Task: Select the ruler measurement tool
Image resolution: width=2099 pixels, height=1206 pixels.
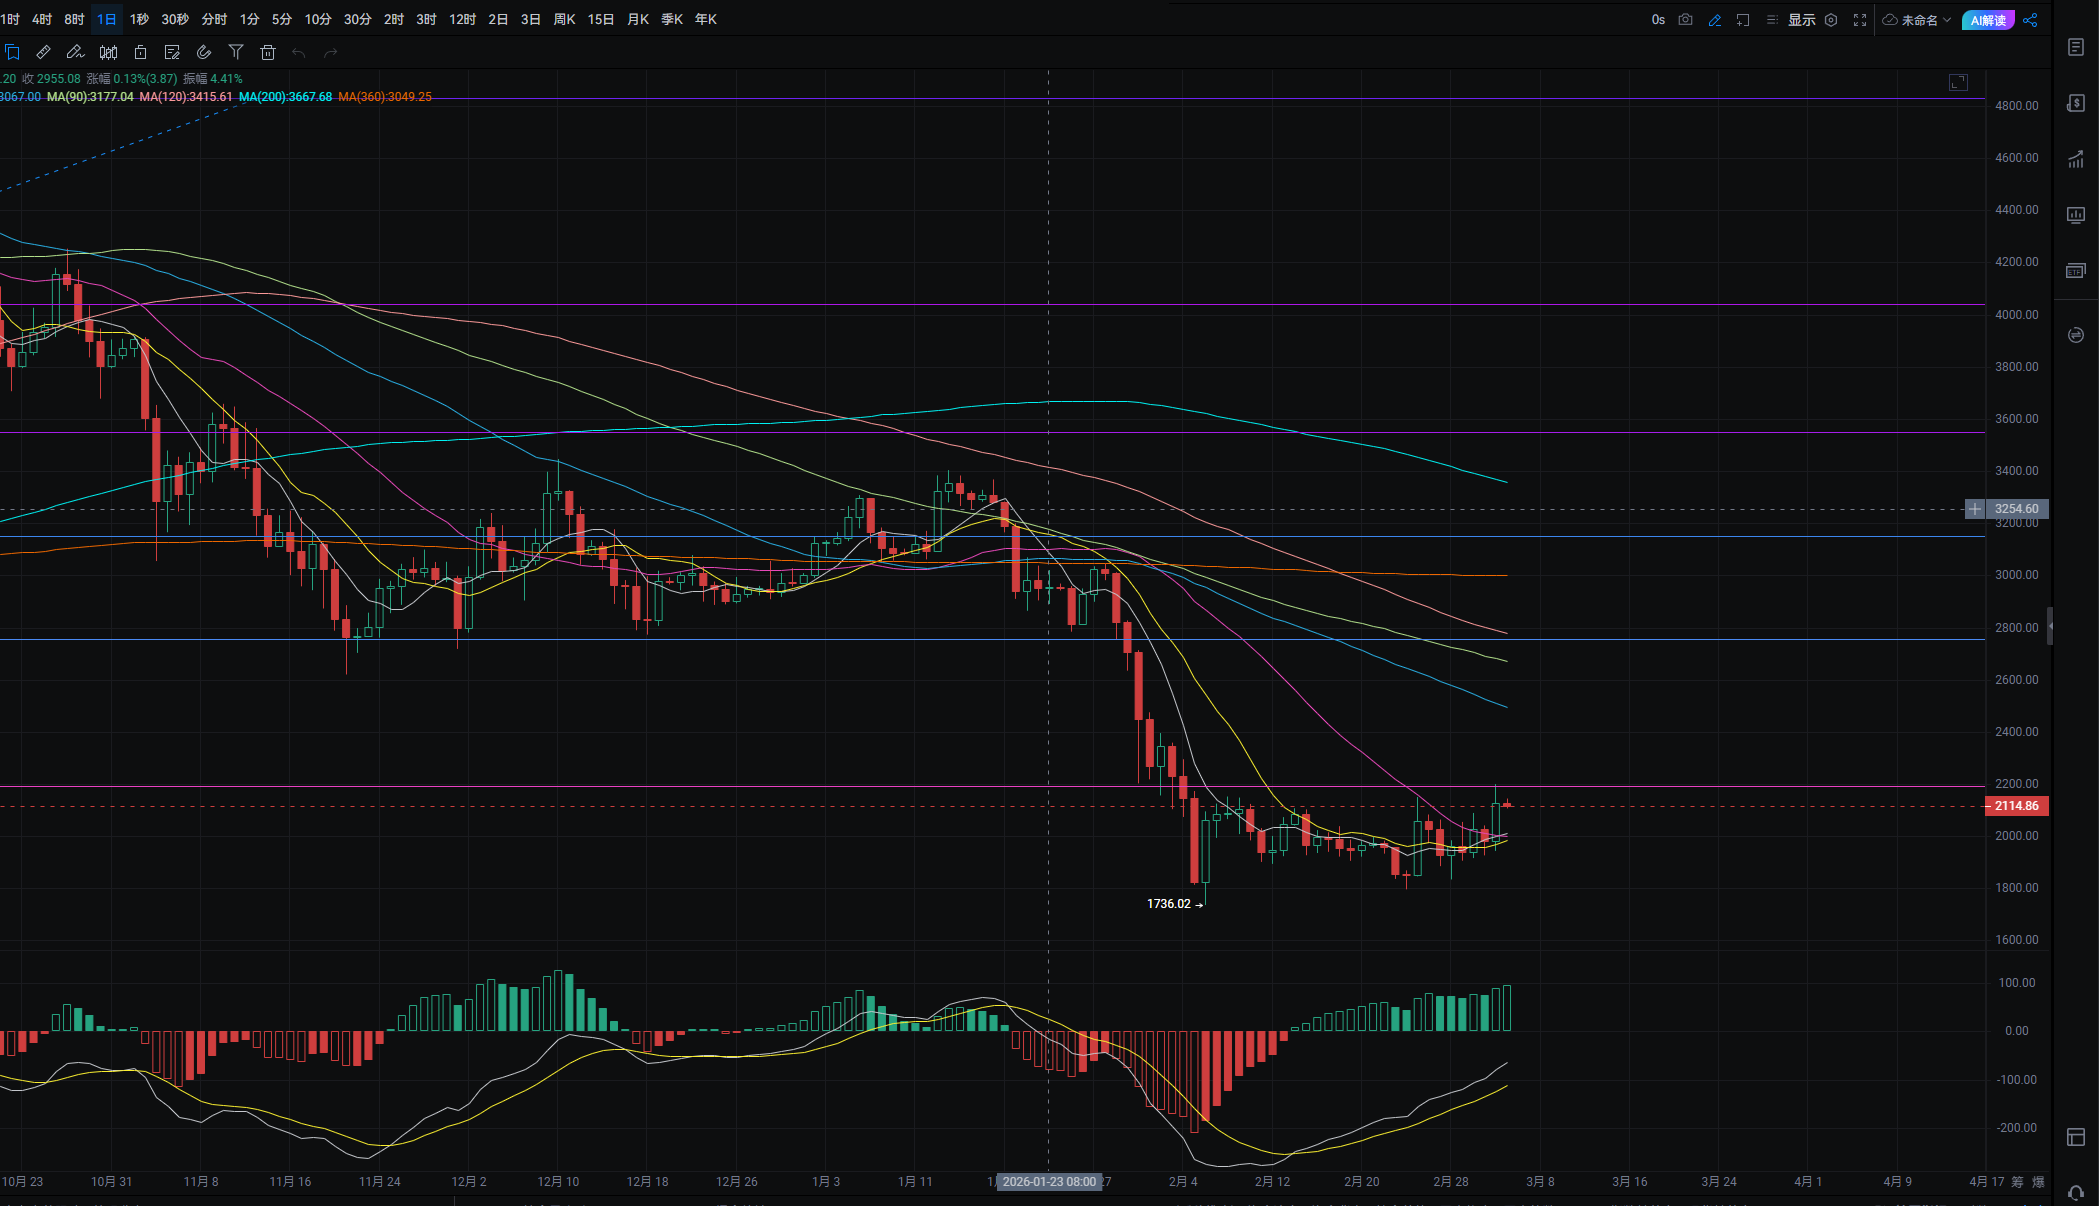Action: coord(43,52)
